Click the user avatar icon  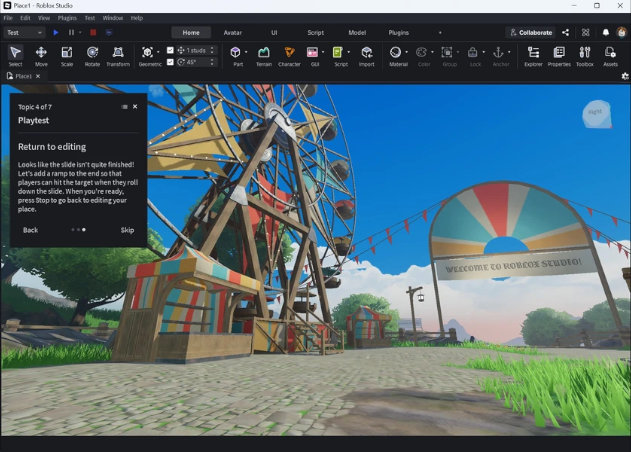[622, 33]
